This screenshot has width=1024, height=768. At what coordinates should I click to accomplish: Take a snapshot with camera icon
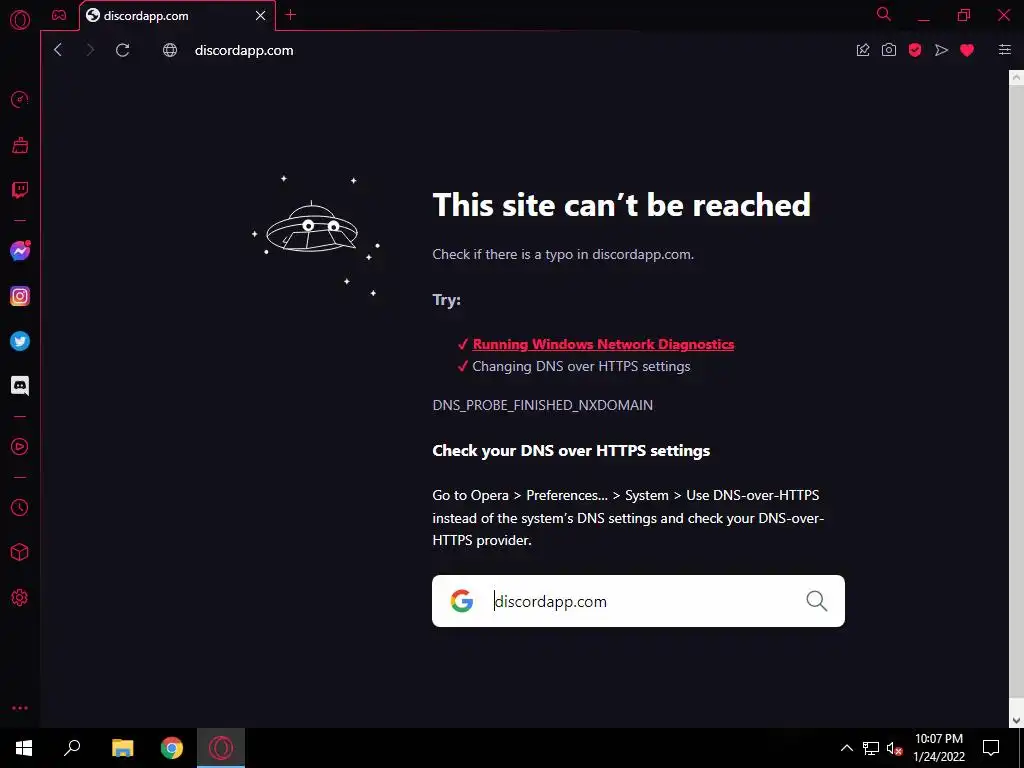889,50
